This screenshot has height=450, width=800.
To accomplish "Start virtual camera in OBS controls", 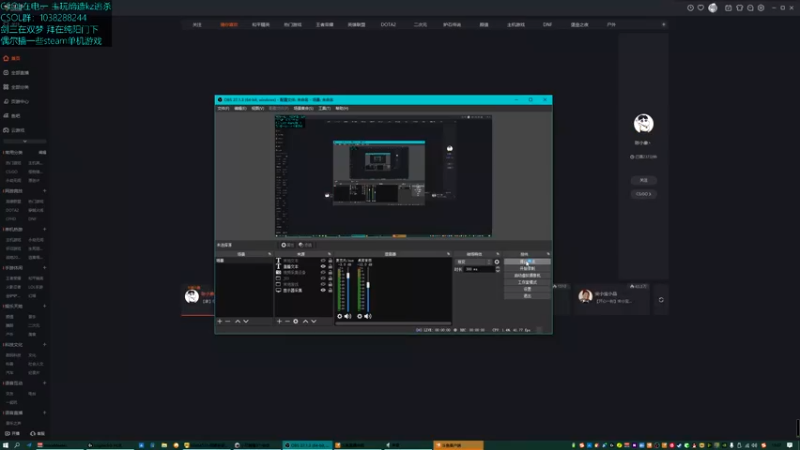I will (x=527, y=276).
